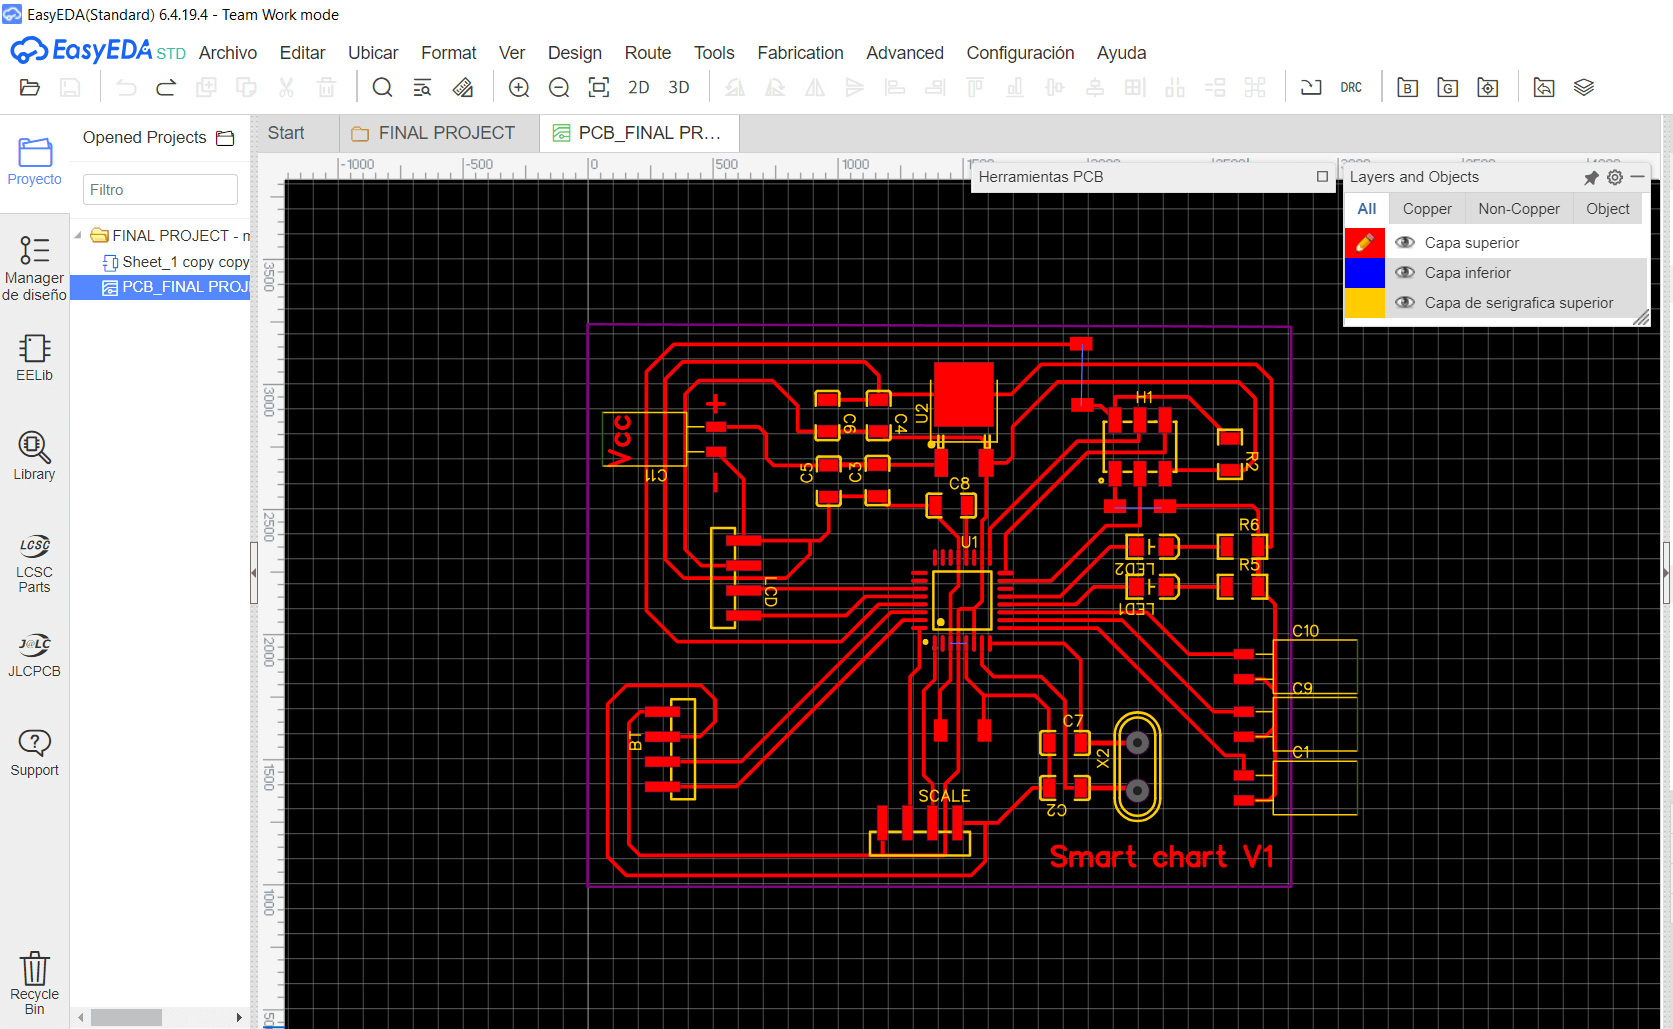1673x1029 pixels.
Task: Show Non-Copper layers tab
Action: click(x=1519, y=209)
